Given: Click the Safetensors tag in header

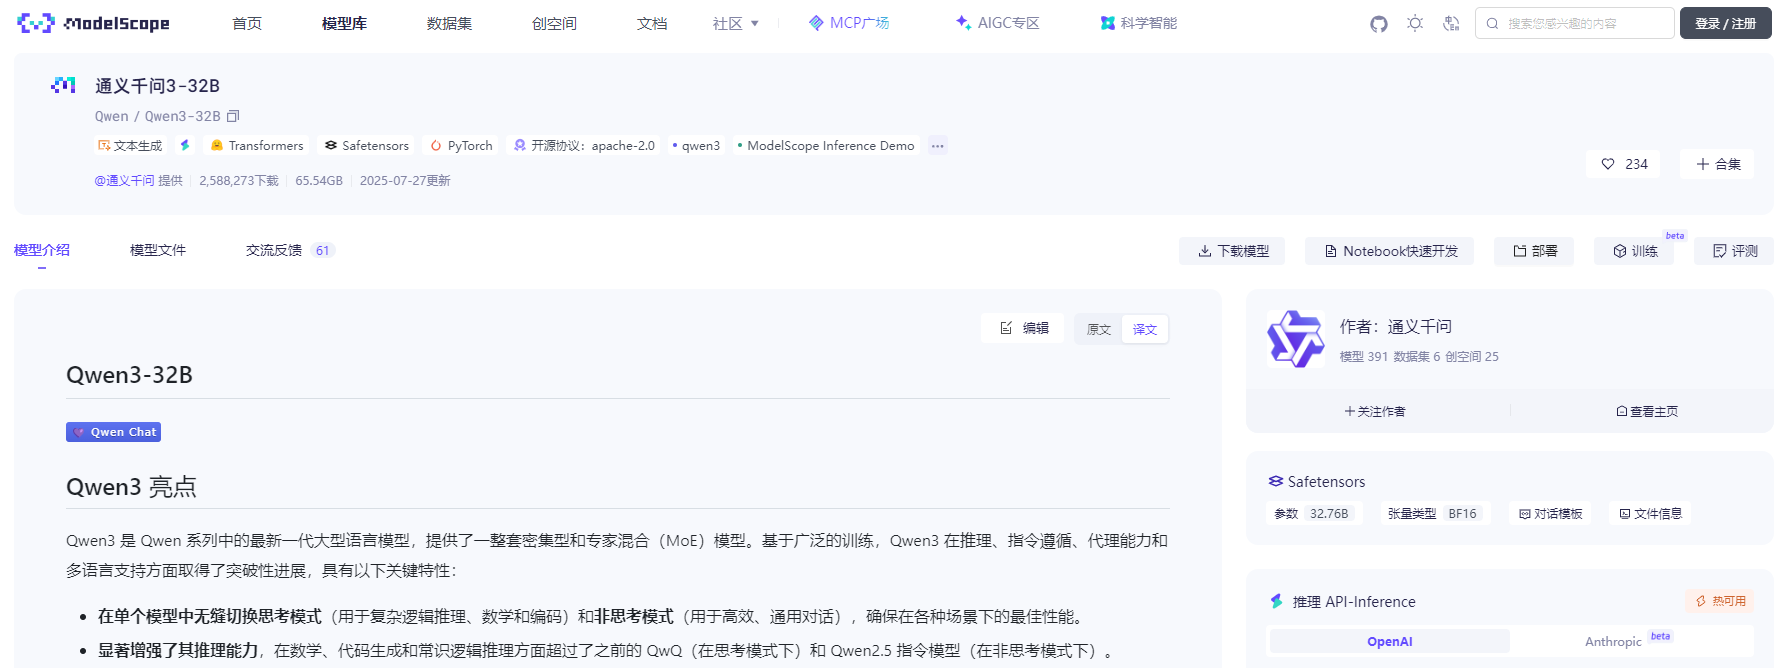Looking at the screenshot, I should click(367, 145).
